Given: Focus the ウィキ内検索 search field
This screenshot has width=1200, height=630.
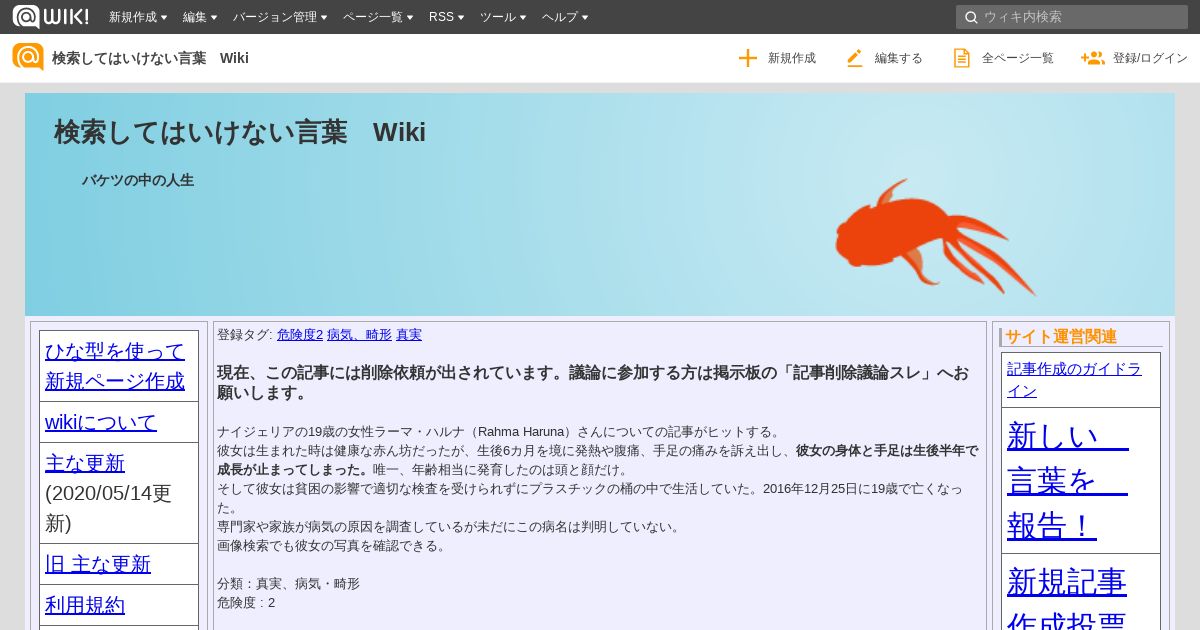Looking at the screenshot, I should 1071,17.
